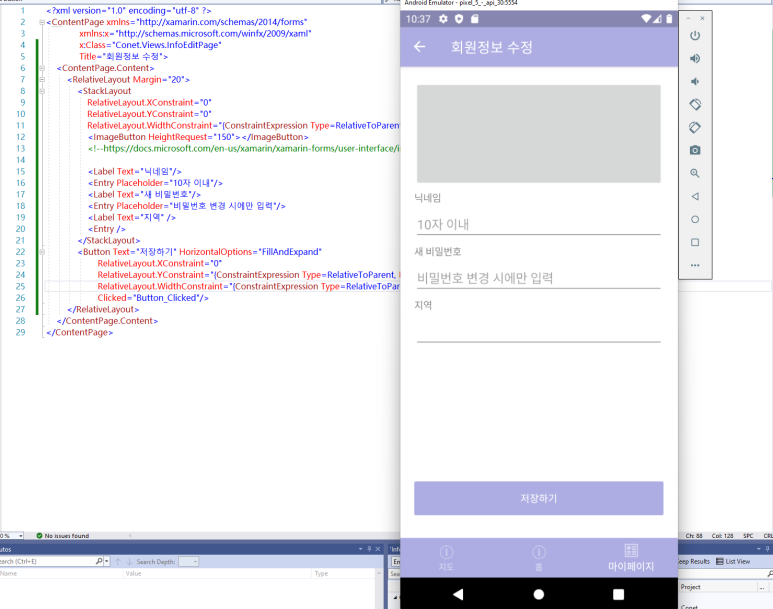The width and height of the screenshot is (773, 609).
Task: Tap Android navigation recents square button
Action: pyautogui.click(x=619, y=594)
